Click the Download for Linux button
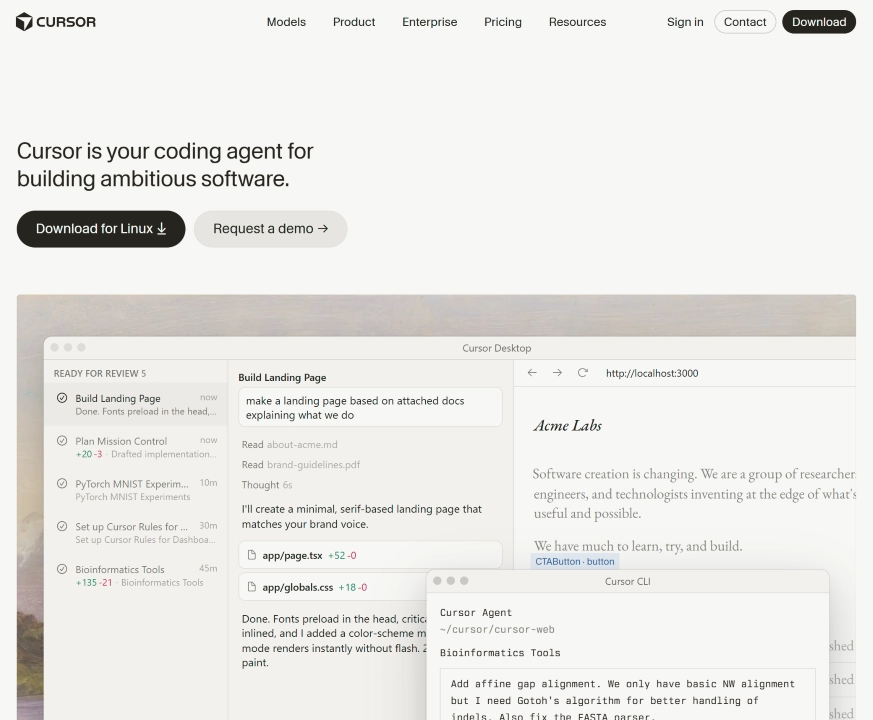873x720 pixels. 101,229
